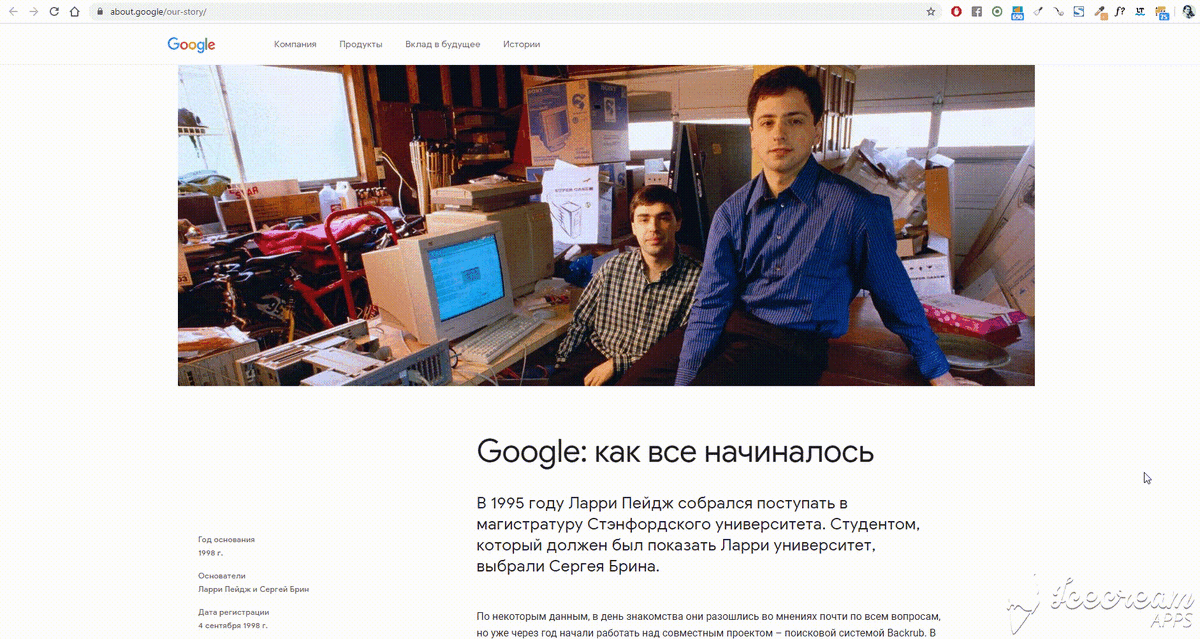
Task: Go to browser home page
Action: (75, 11)
